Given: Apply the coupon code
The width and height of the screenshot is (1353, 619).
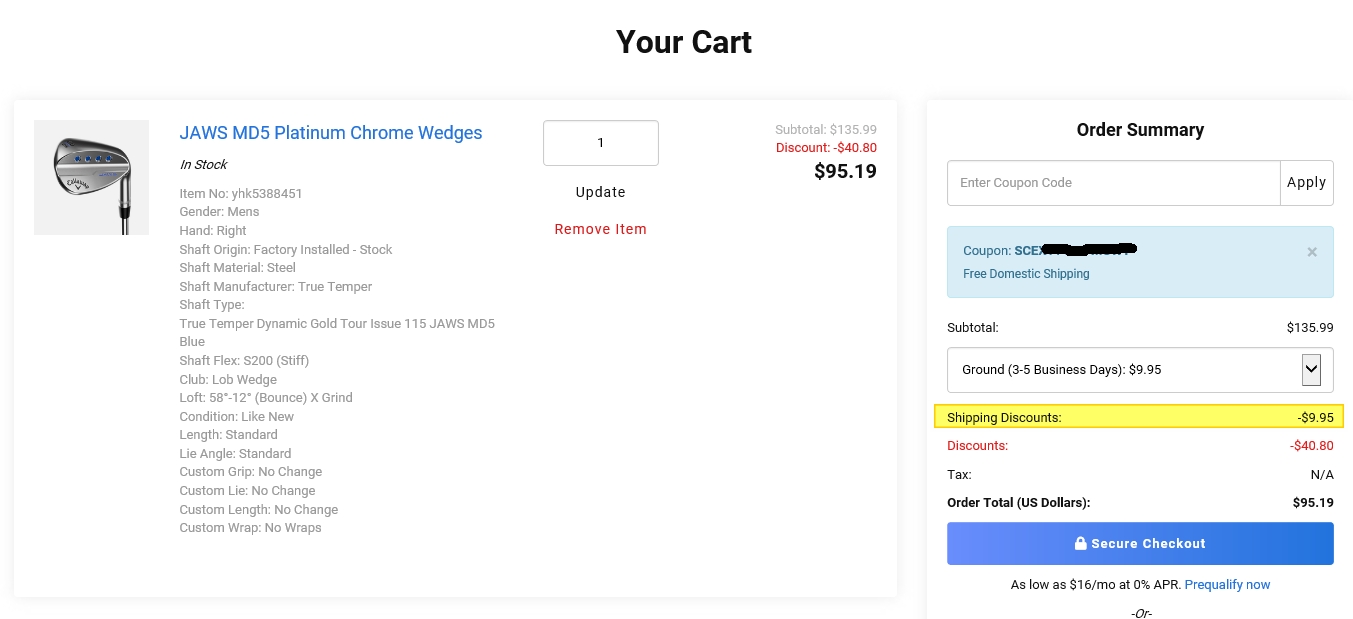Looking at the screenshot, I should [x=1306, y=183].
